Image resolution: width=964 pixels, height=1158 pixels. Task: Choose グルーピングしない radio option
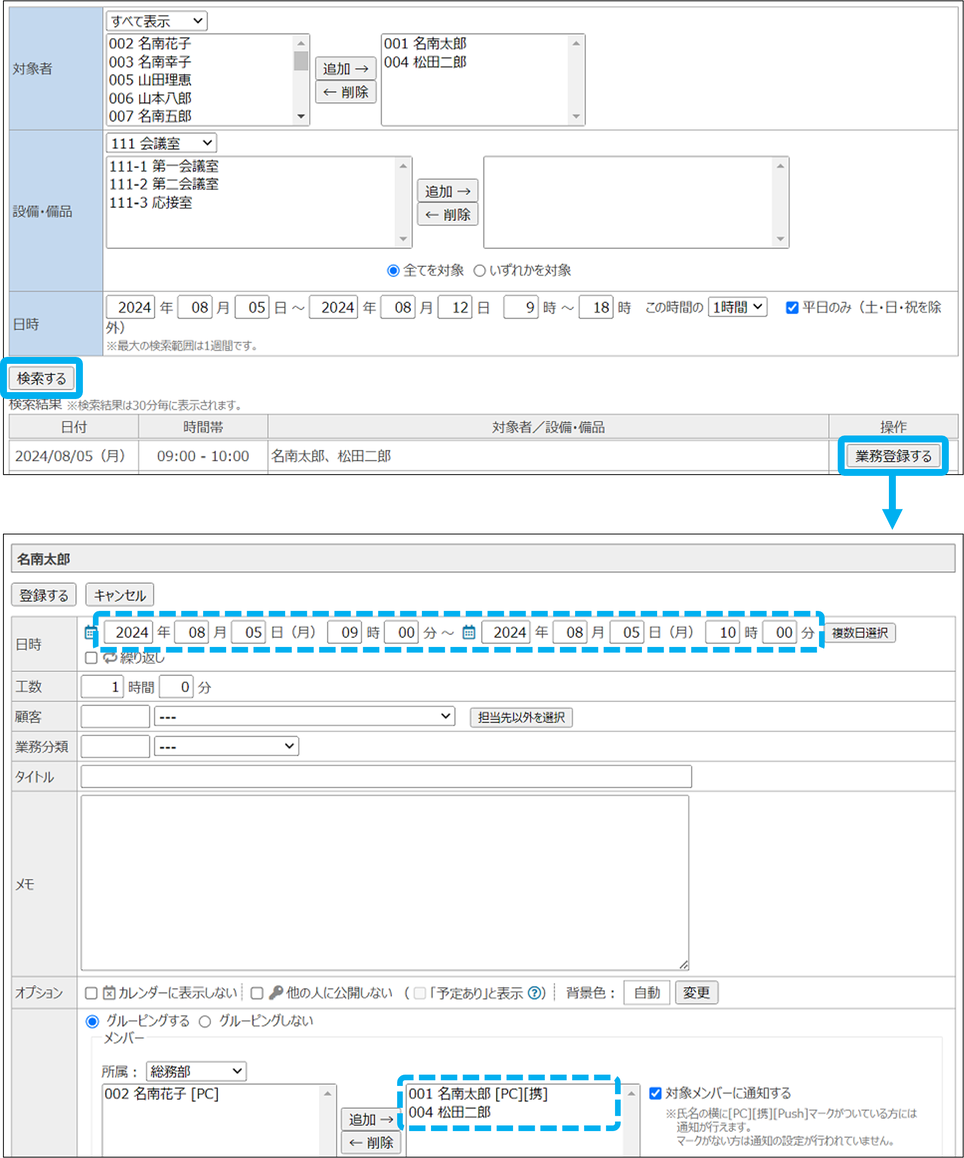pos(205,1021)
